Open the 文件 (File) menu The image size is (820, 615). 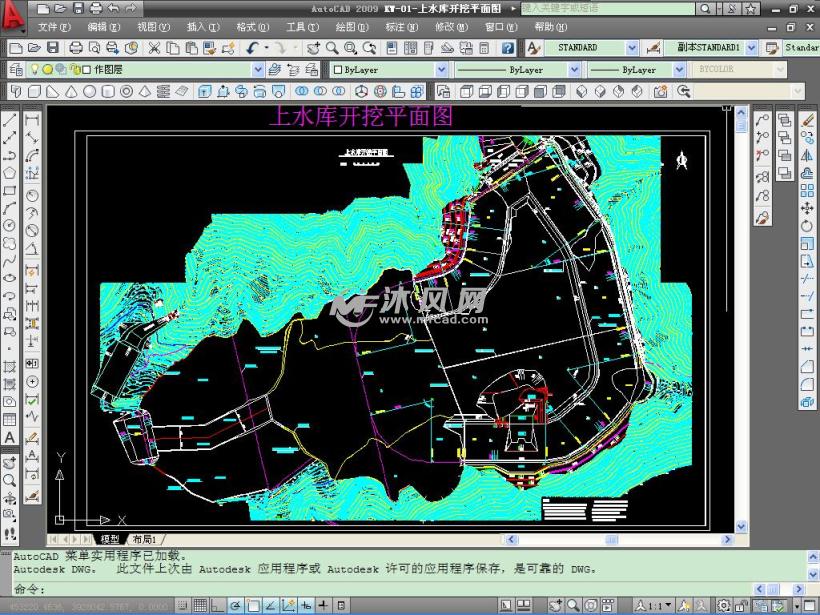pyautogui.click(x=54, y=27)
